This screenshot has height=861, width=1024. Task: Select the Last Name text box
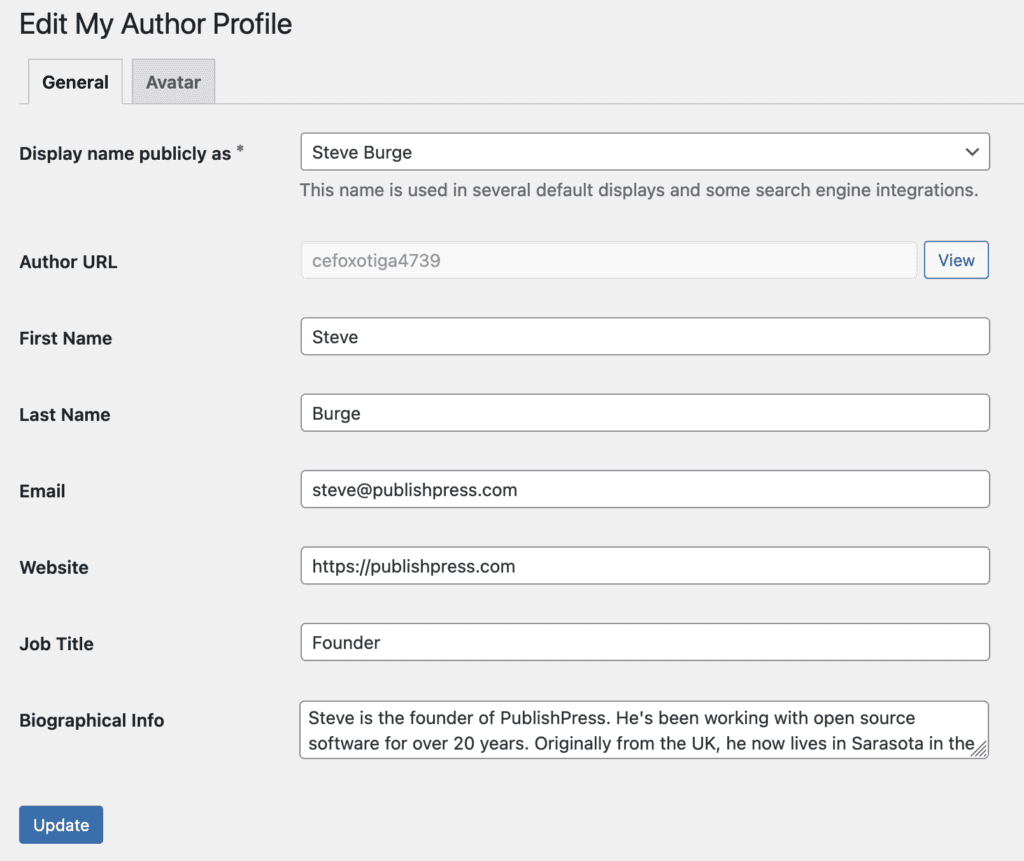[x=644, y=413]
